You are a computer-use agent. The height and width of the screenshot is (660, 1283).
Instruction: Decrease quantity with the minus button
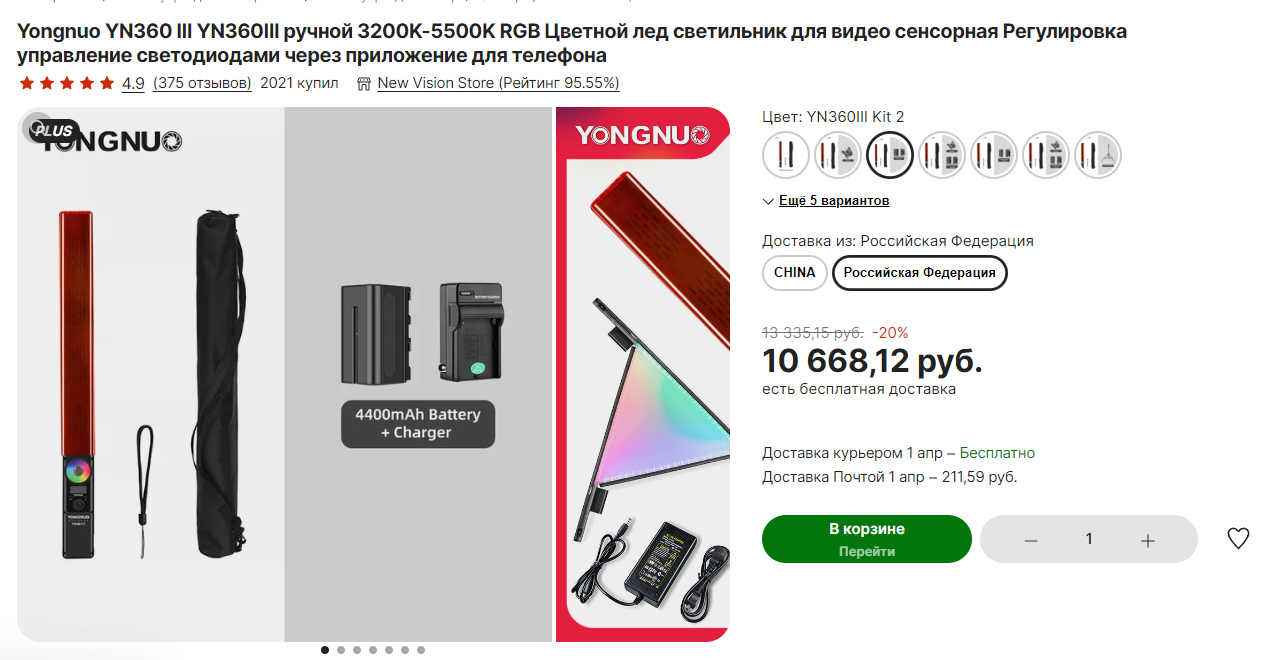coord(1031,540)
